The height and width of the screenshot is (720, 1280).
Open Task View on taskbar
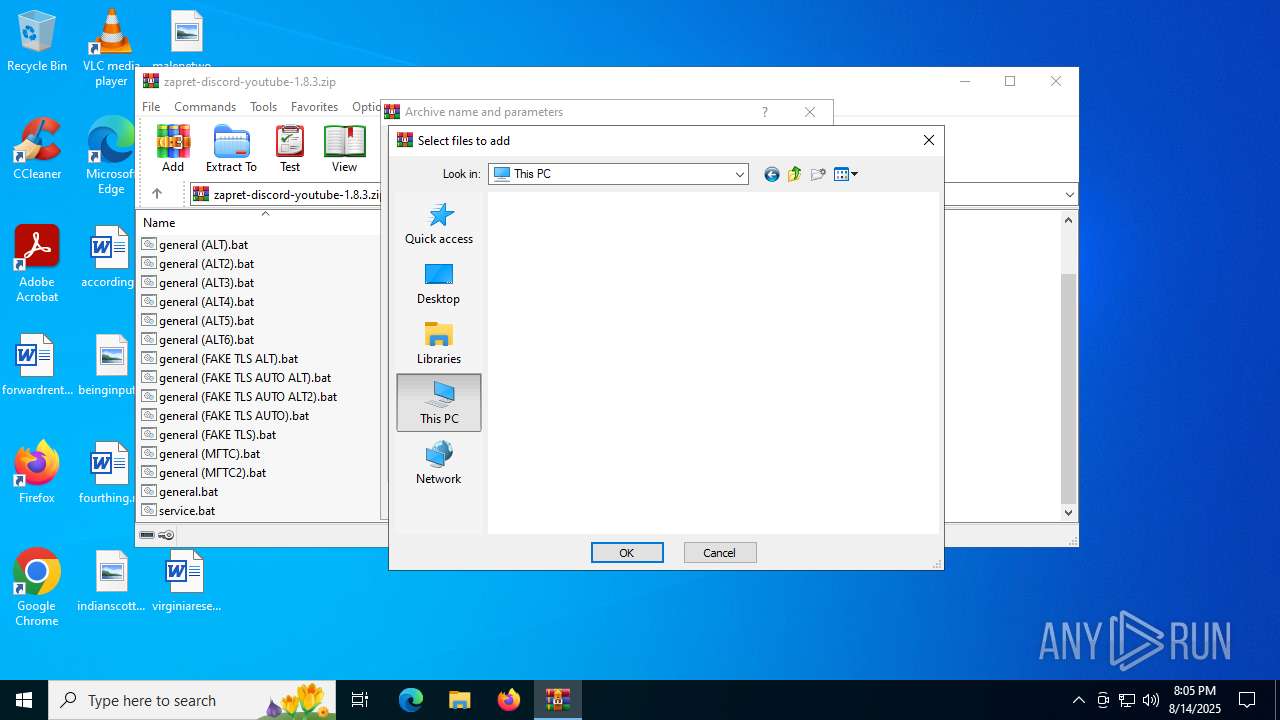coord(361,700)
